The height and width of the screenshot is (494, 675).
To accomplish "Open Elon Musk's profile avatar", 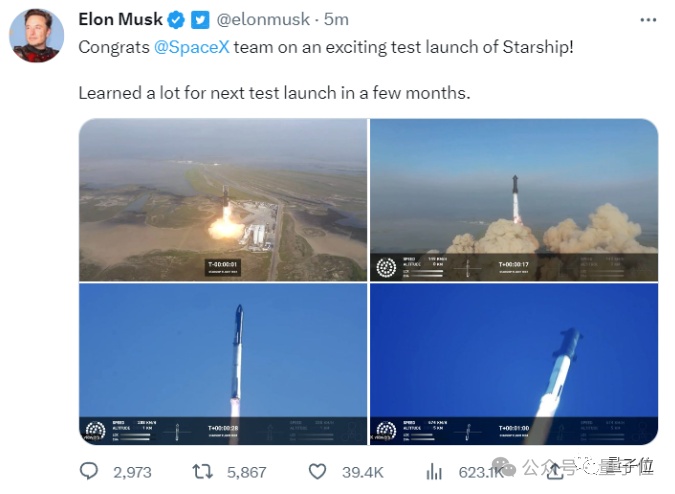I will (x=37, y=36).
